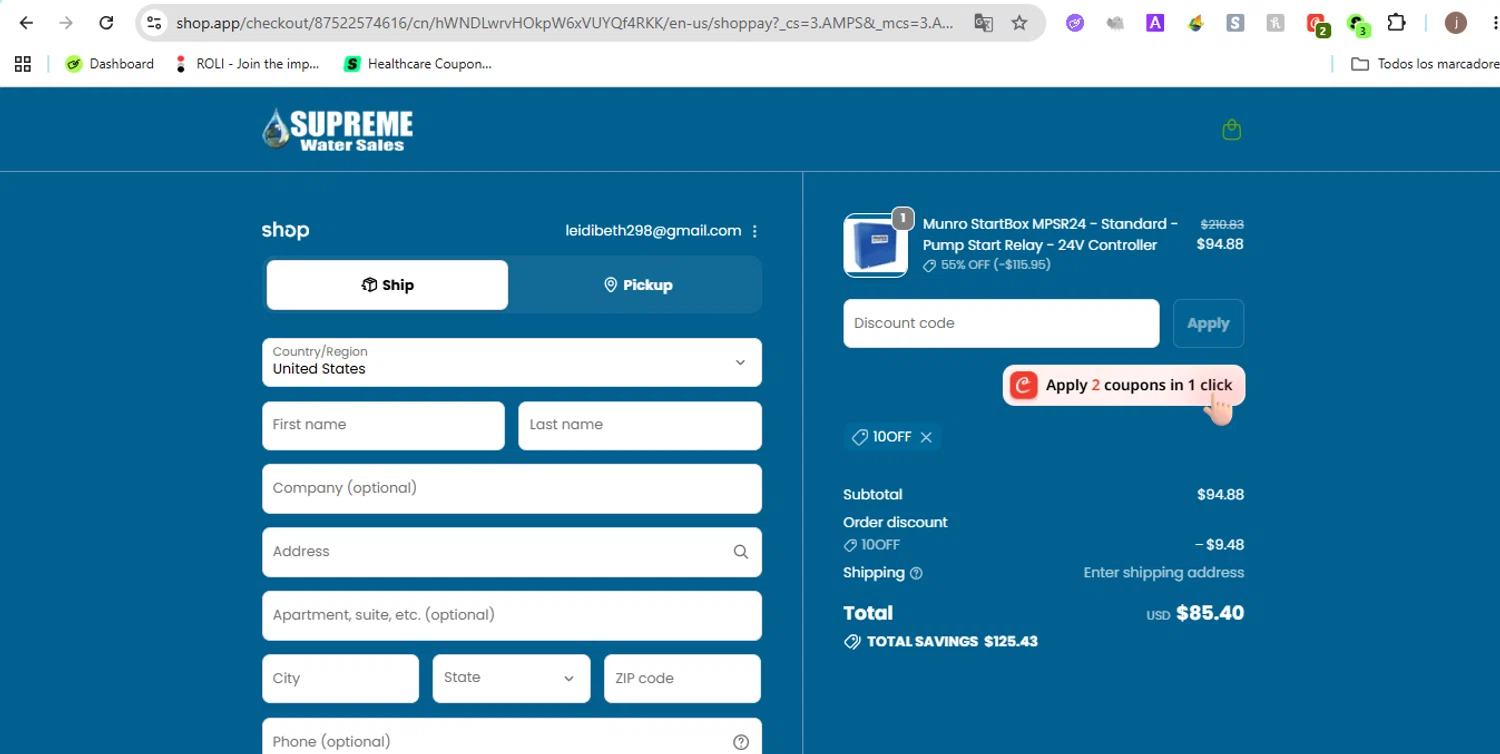1500x754 pixels.
Task: Open Dashboard bookmark
Action: pyautogui.click(x=109, y=64)
